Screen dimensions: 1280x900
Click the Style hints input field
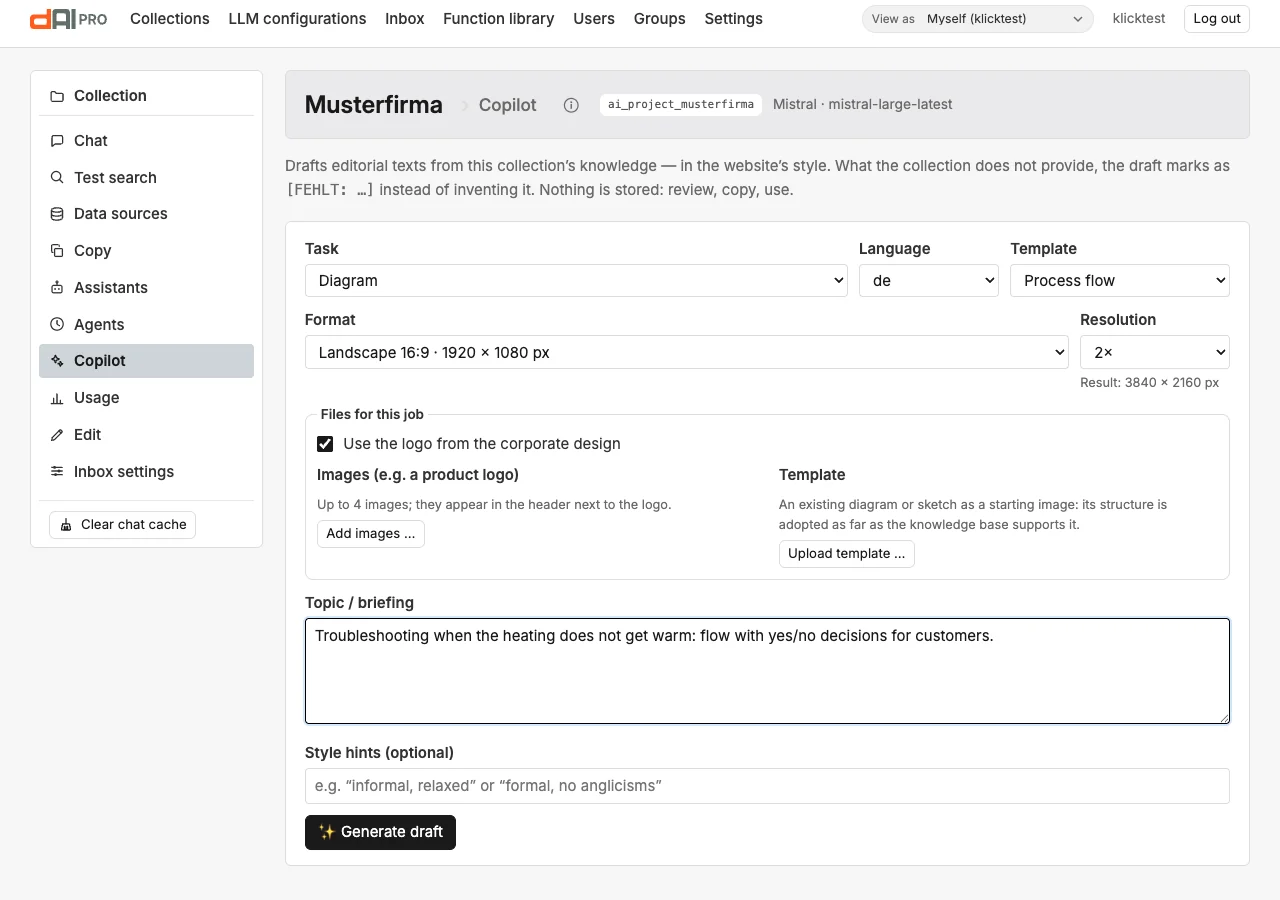coord(767,786)
